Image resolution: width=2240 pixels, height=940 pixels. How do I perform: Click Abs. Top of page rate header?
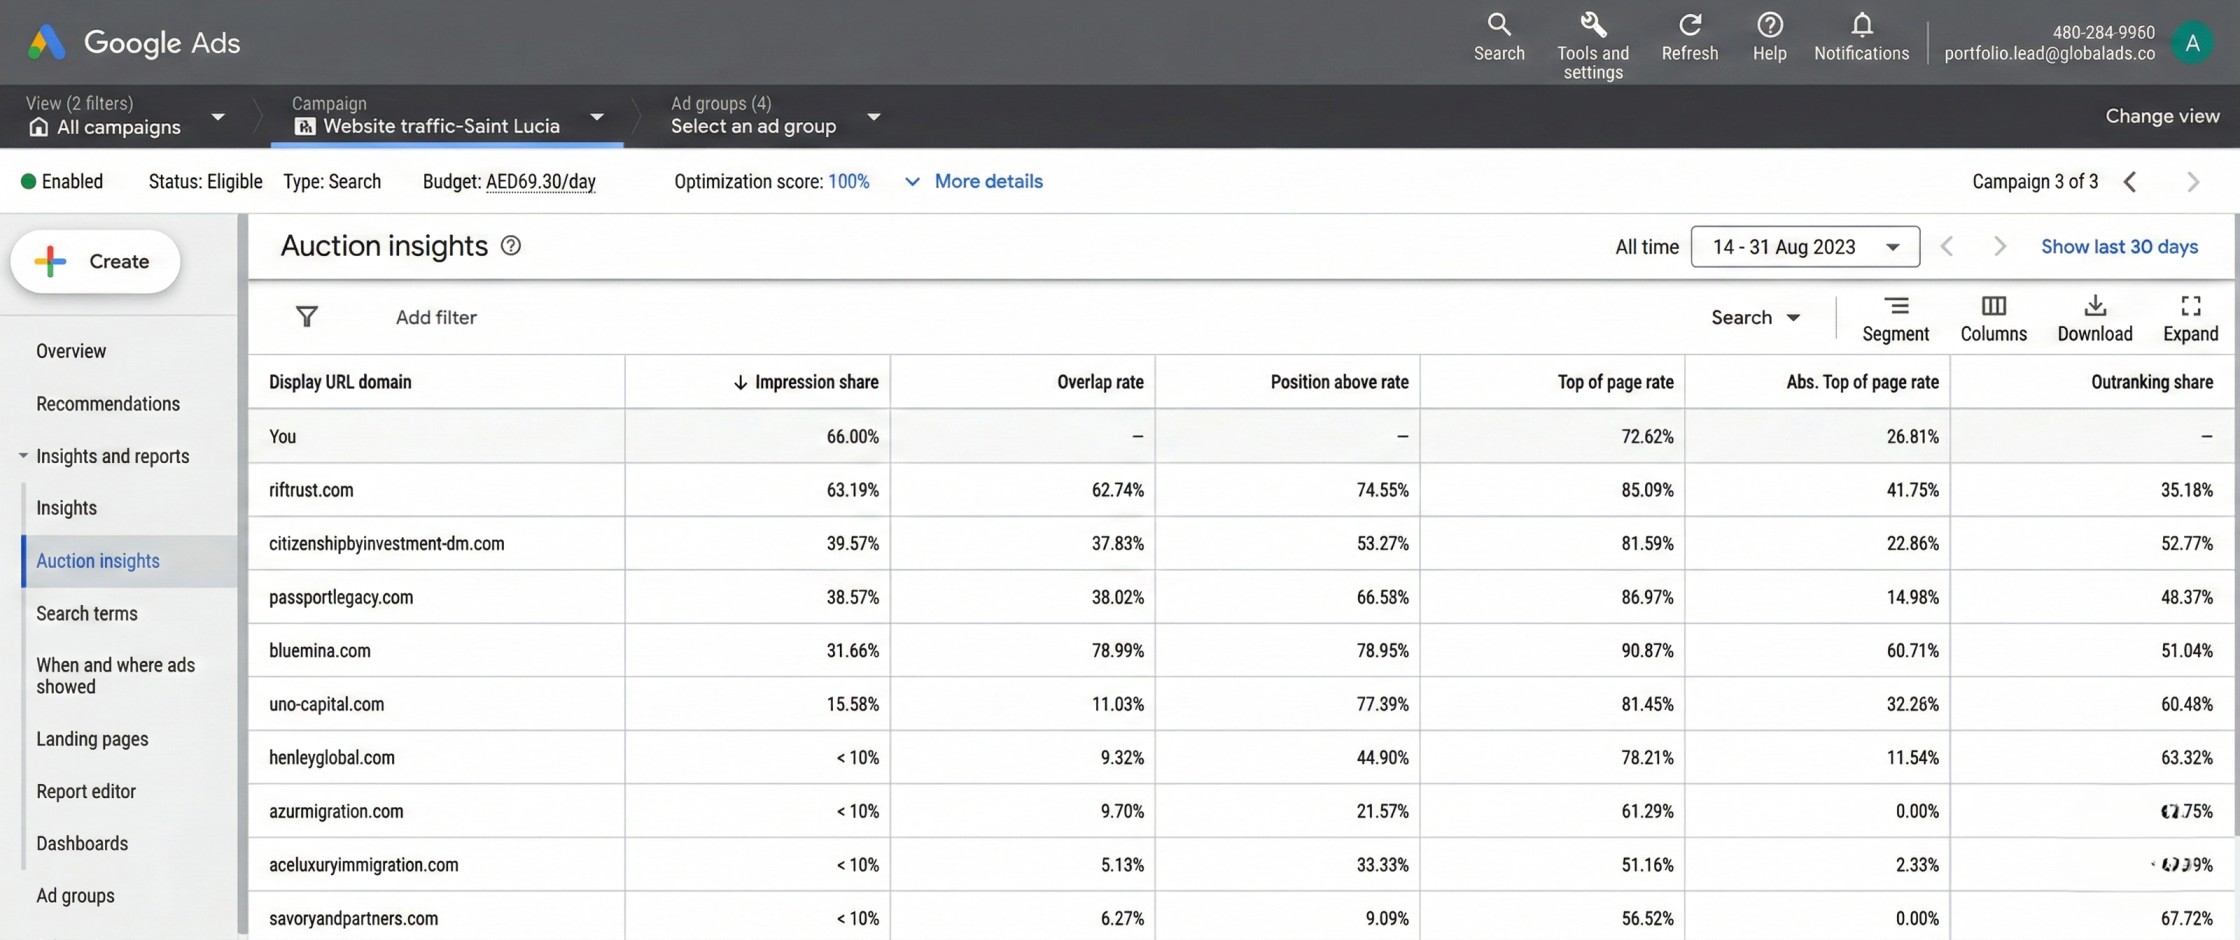[x=1862, y=382]
